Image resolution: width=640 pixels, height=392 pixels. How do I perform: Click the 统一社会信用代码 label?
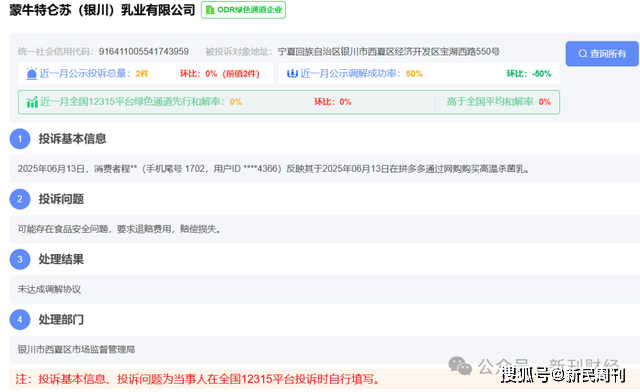(56, 51)
